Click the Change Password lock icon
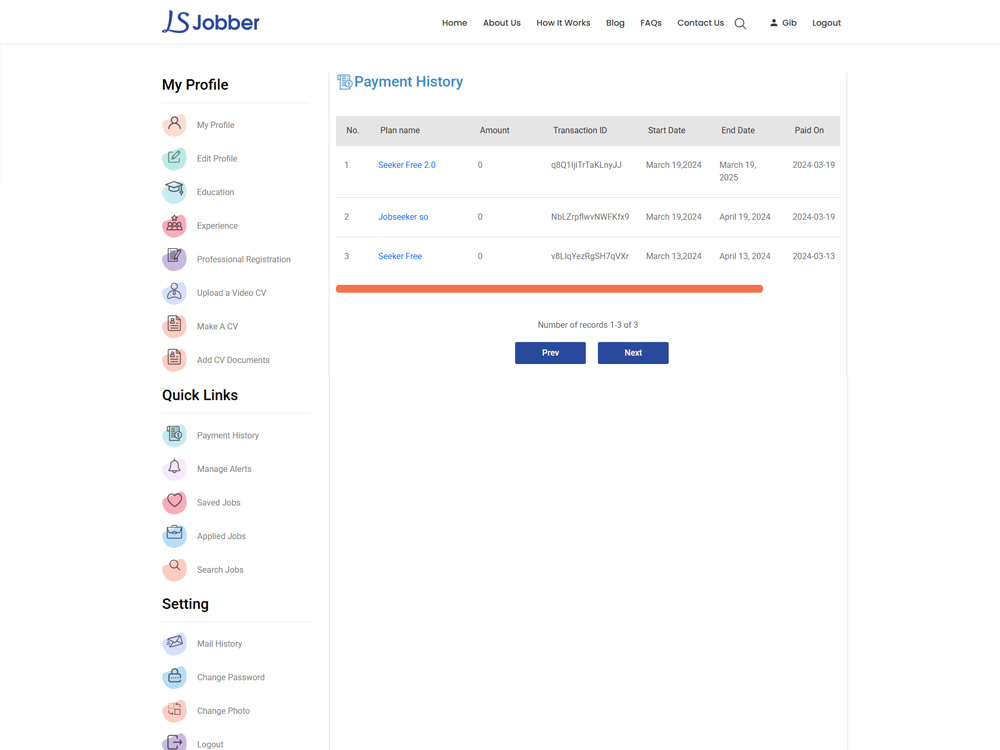The width and height of the screenshot is (1000, 750). pos(174,677)
